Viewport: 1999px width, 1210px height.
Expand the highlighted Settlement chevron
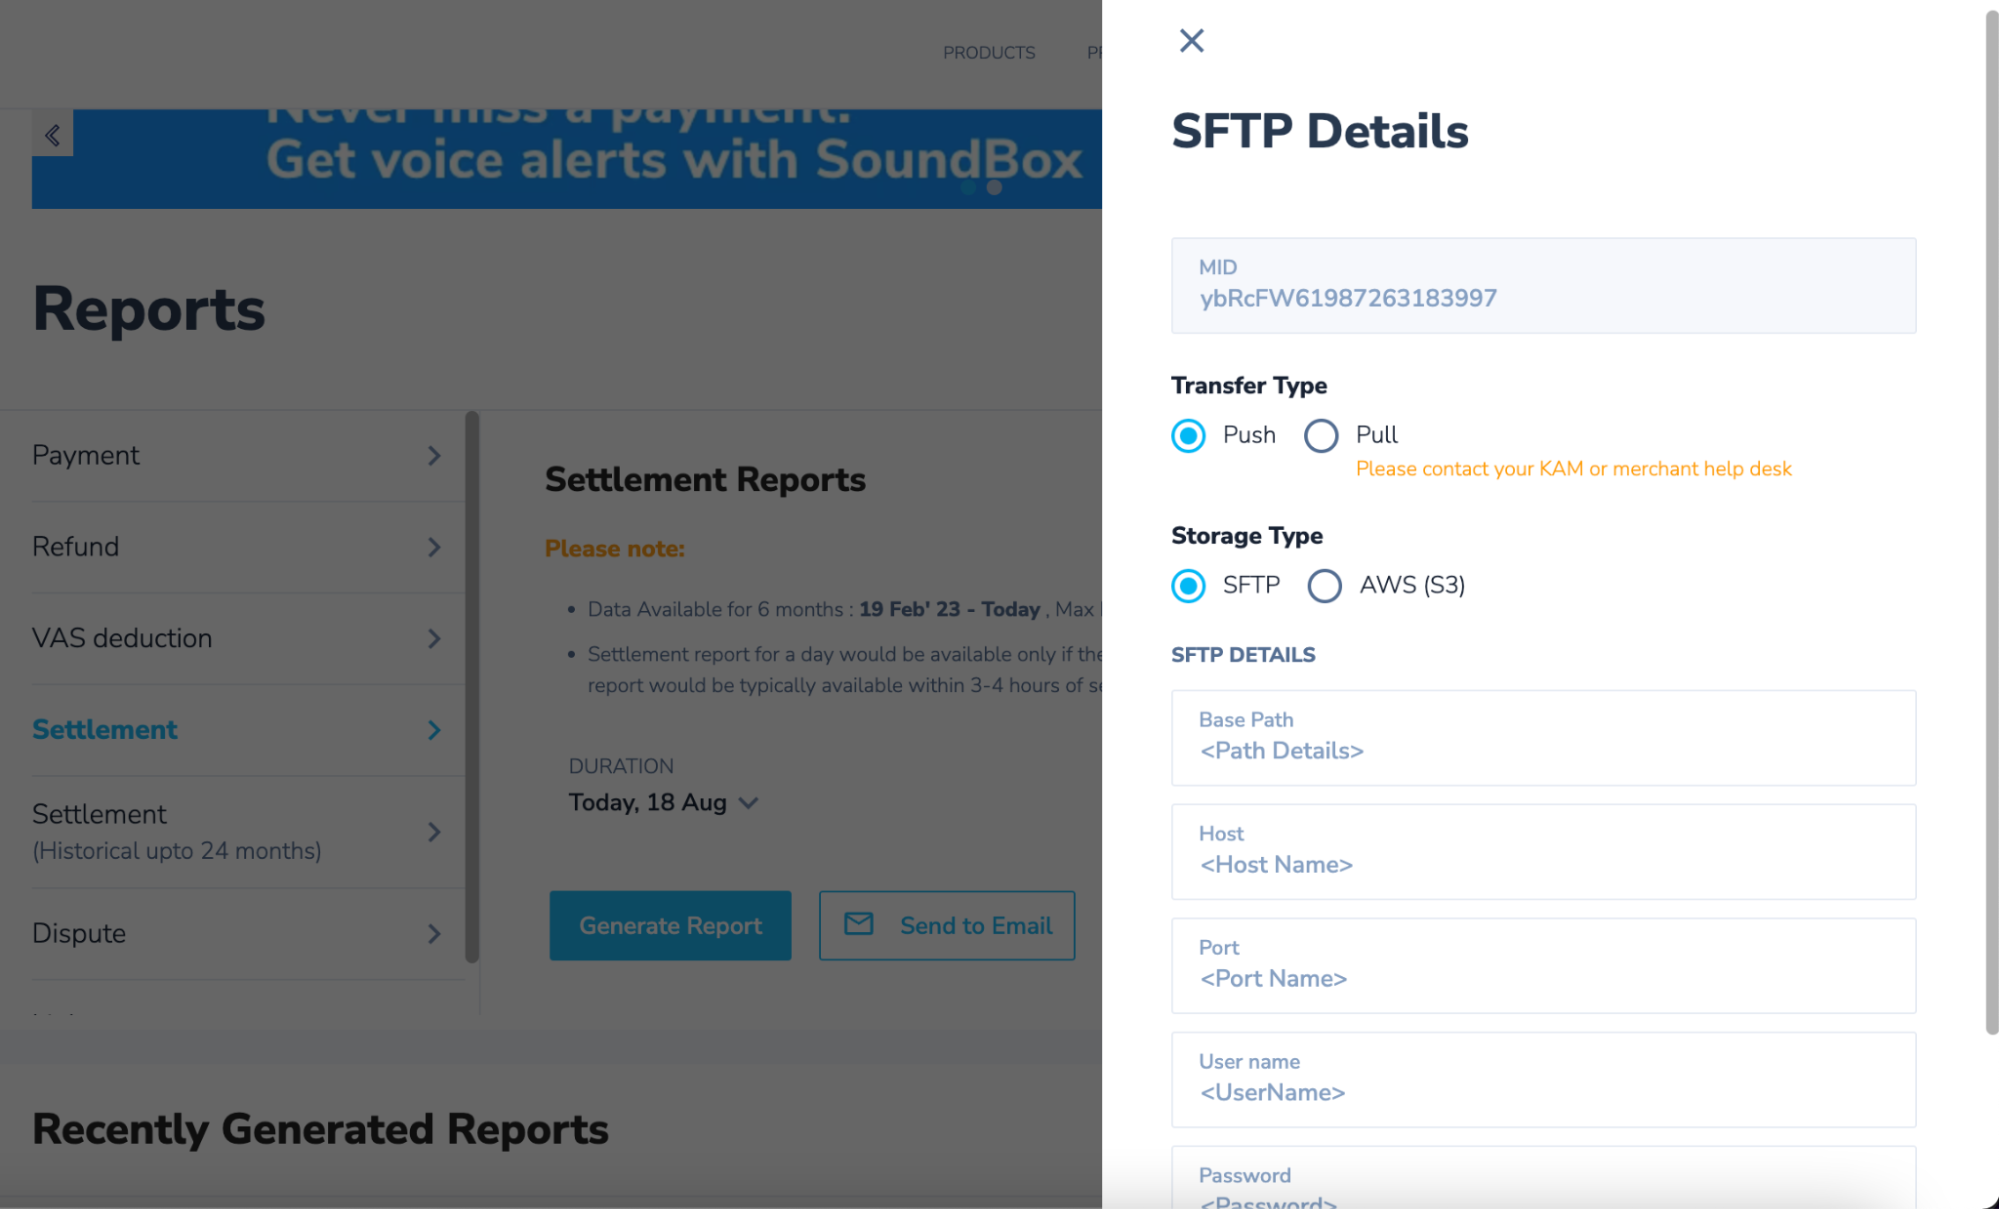(x=434, y=730)
